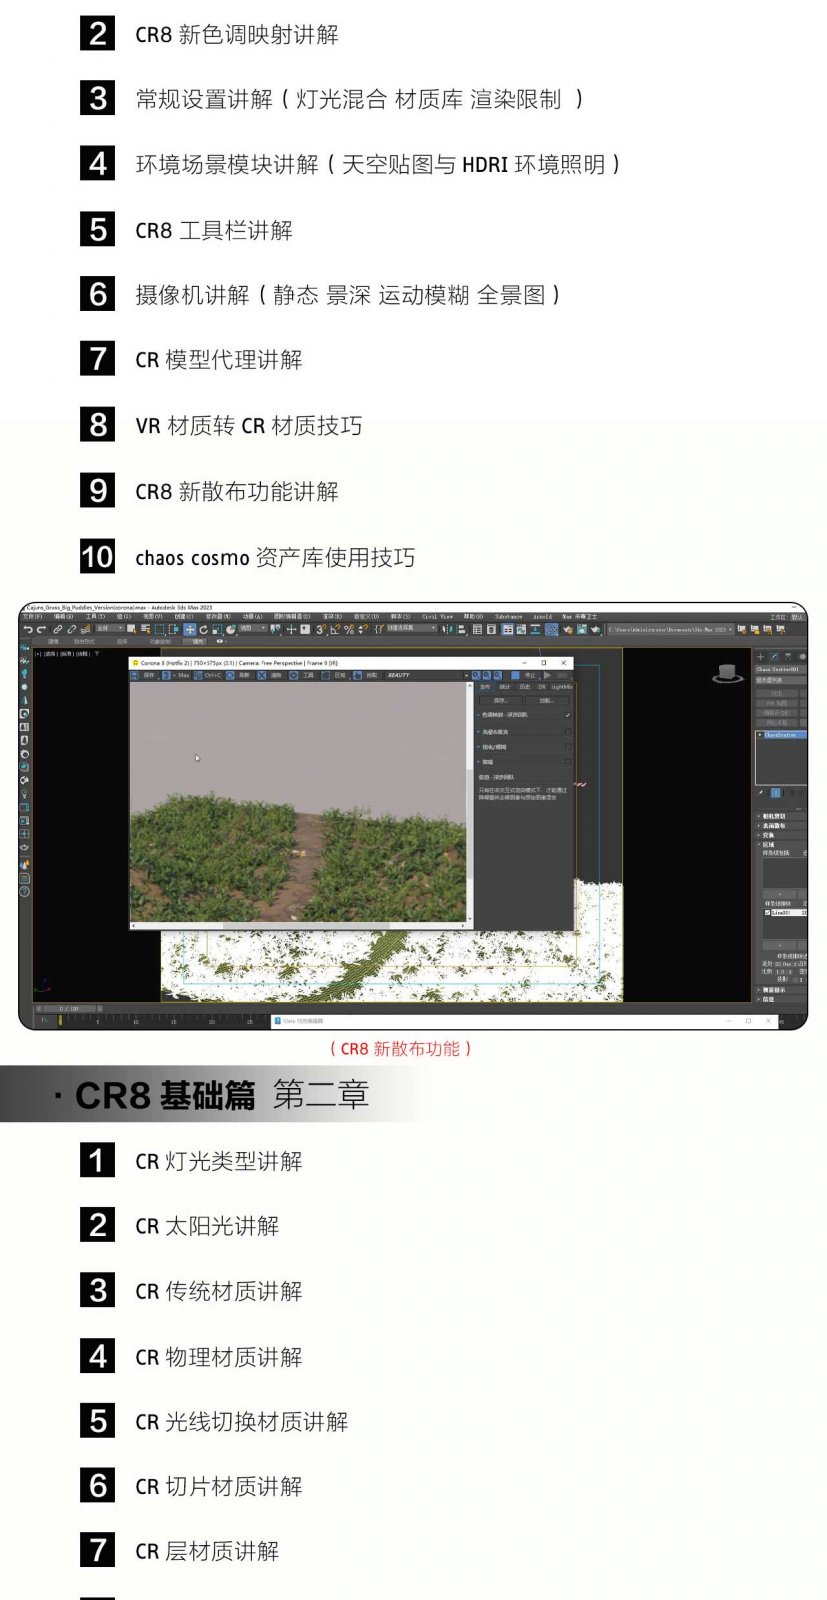Select the Move transform tool

pos(189,630)
